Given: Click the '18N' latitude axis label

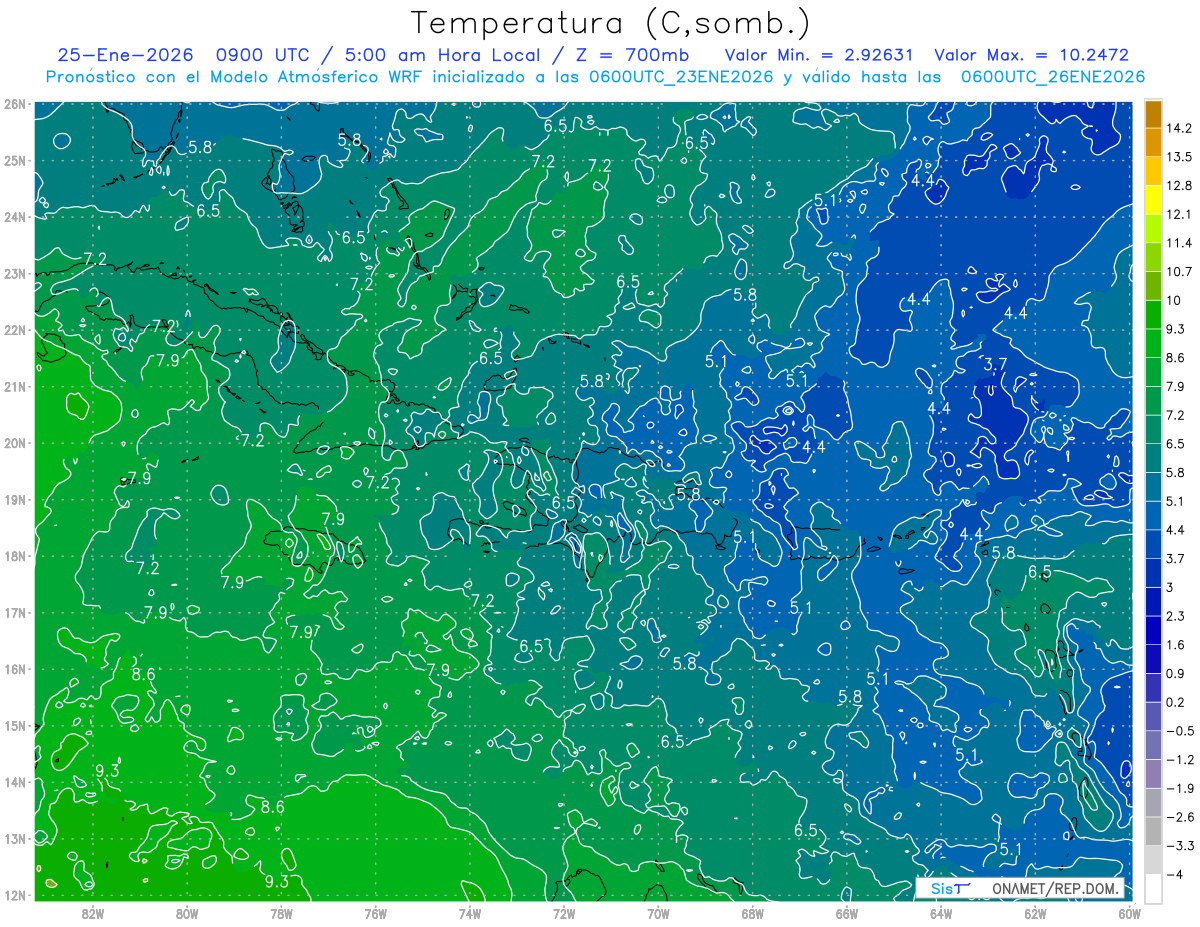Looking at the screenshot, I should [15, 556].
